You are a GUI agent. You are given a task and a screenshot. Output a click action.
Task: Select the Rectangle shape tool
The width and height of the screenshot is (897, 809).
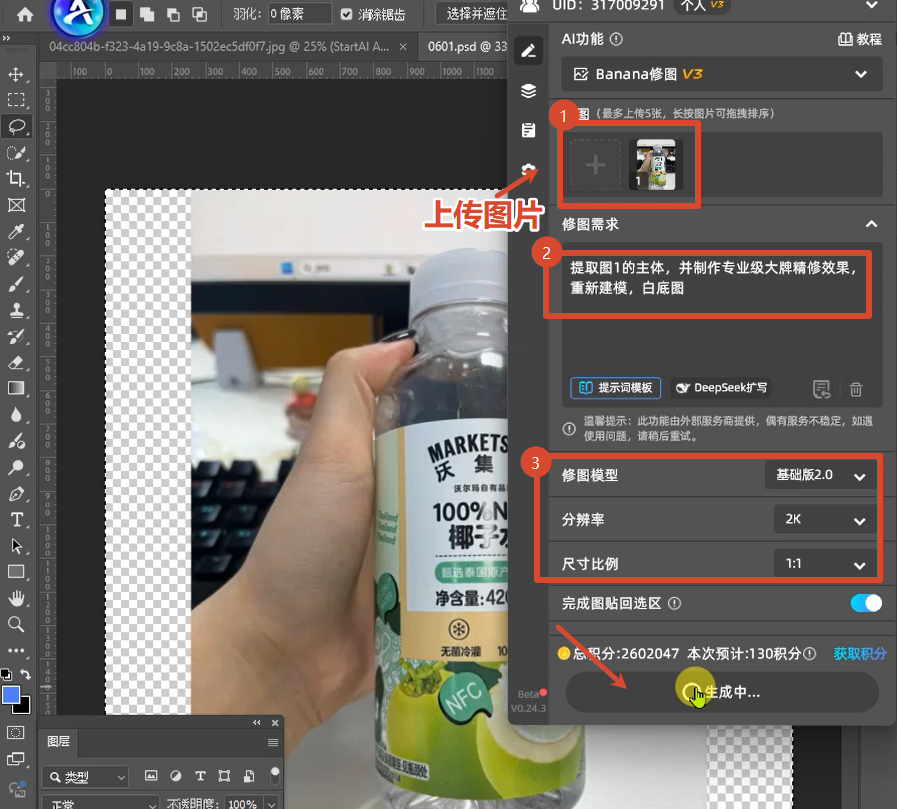[16, 572]
